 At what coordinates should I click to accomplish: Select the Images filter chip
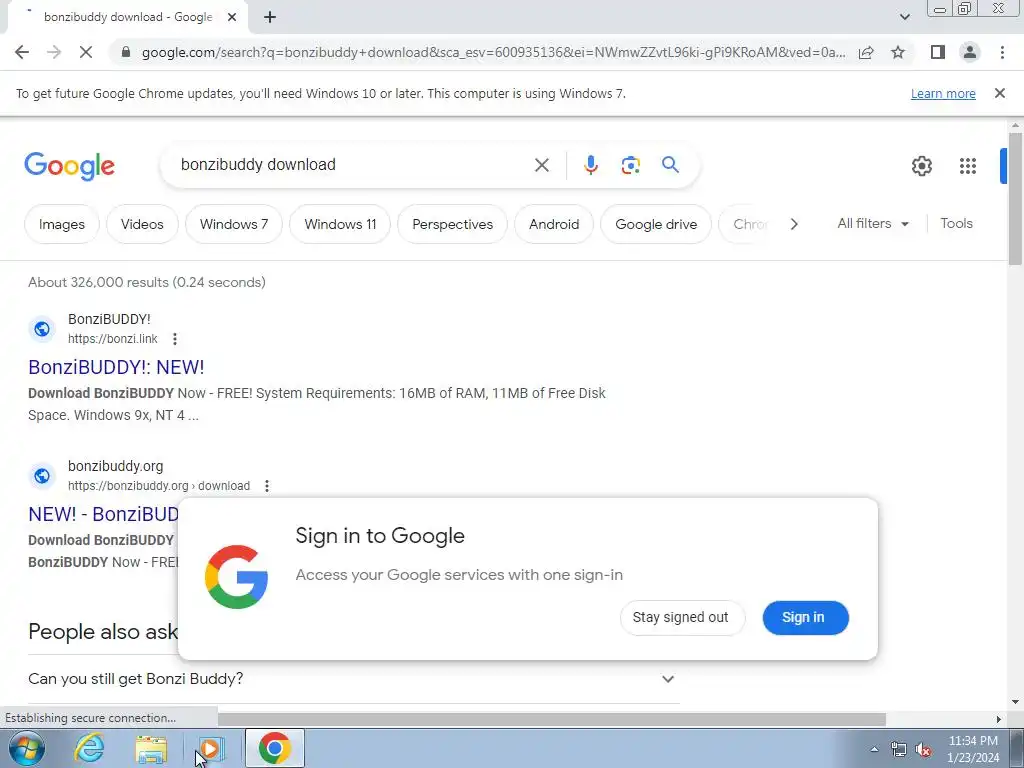coord(61,224)
